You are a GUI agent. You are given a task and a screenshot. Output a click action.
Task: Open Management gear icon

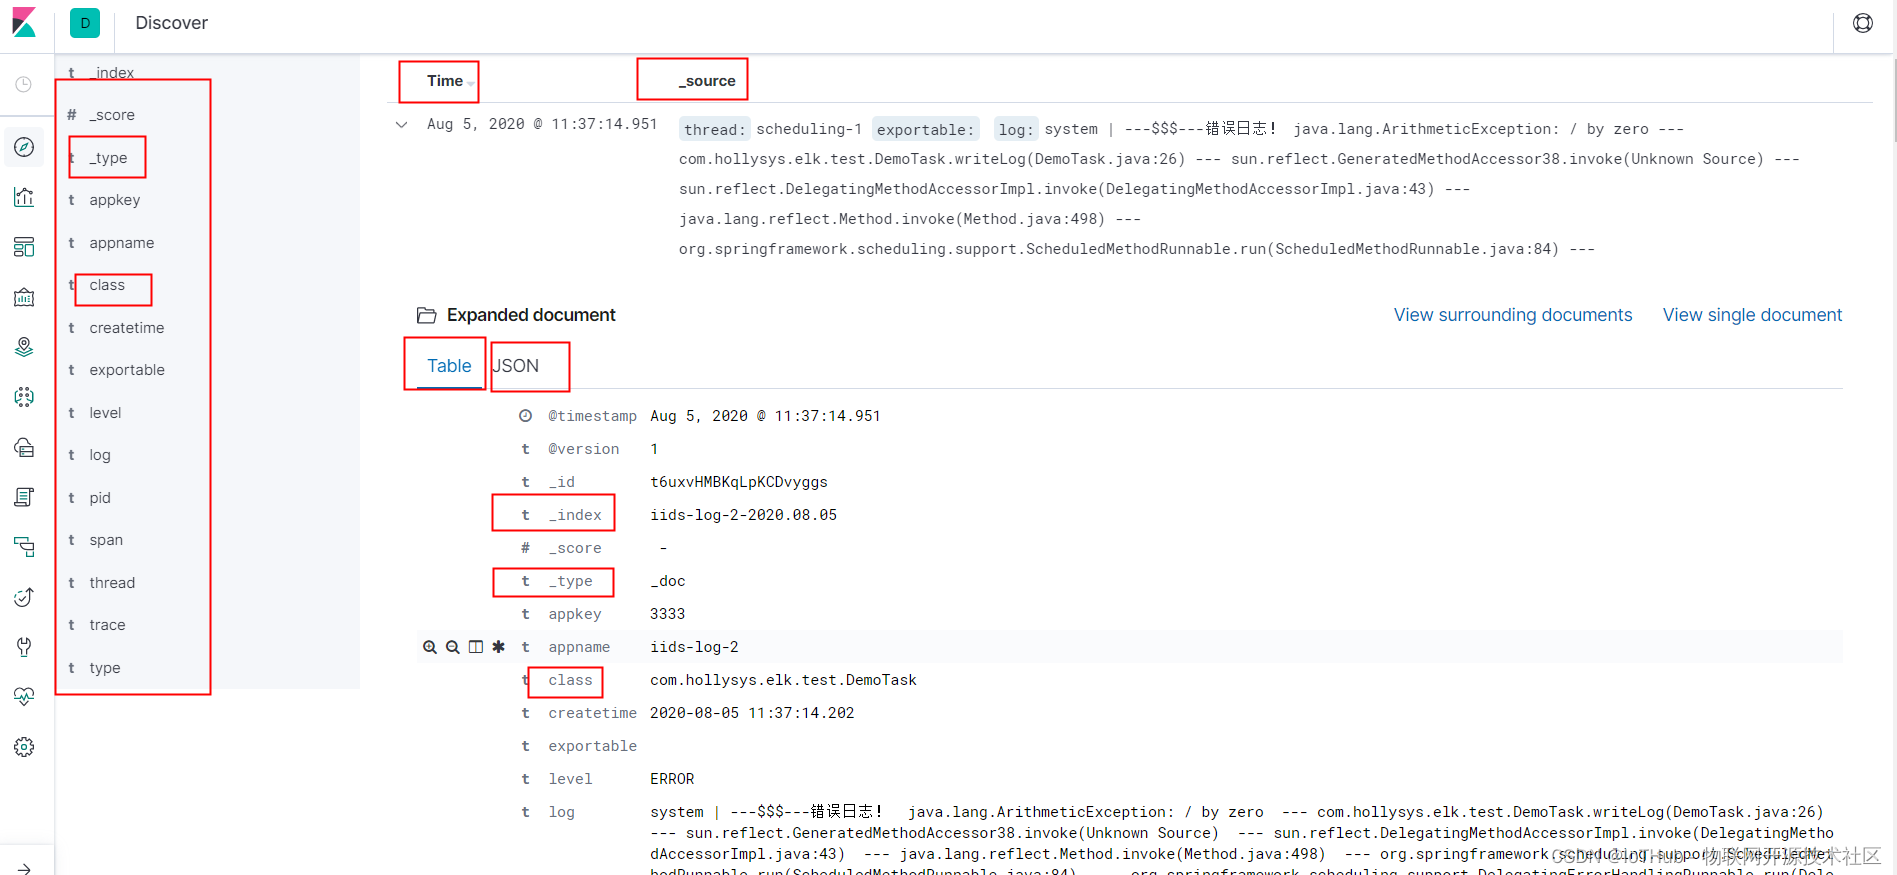coord(24,747)
